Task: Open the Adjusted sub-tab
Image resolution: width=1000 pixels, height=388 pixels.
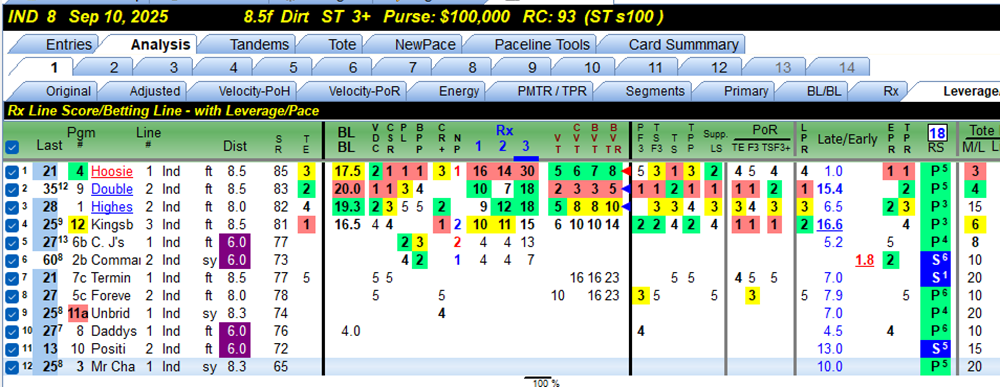Action: (x=155, y=91)
